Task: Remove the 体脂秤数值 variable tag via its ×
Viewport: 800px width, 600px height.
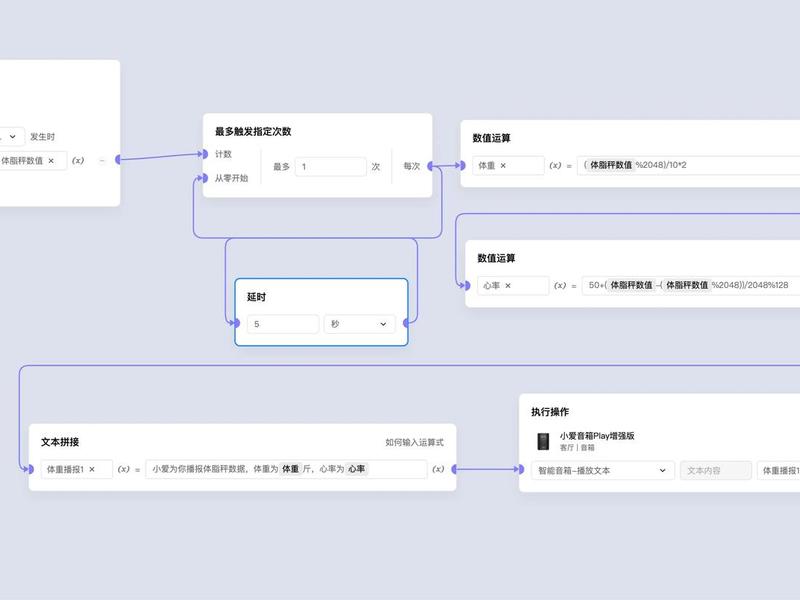Action: [51, 161]
